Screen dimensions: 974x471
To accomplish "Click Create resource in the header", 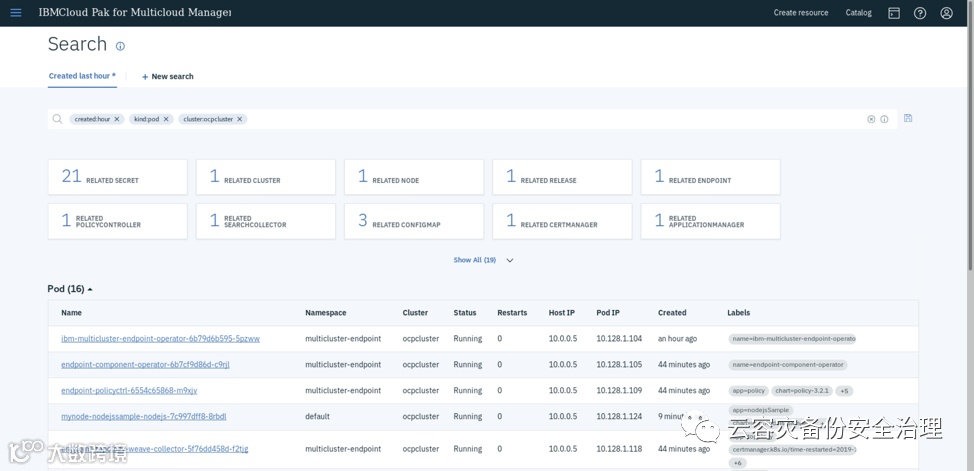I will coord(801,12).
